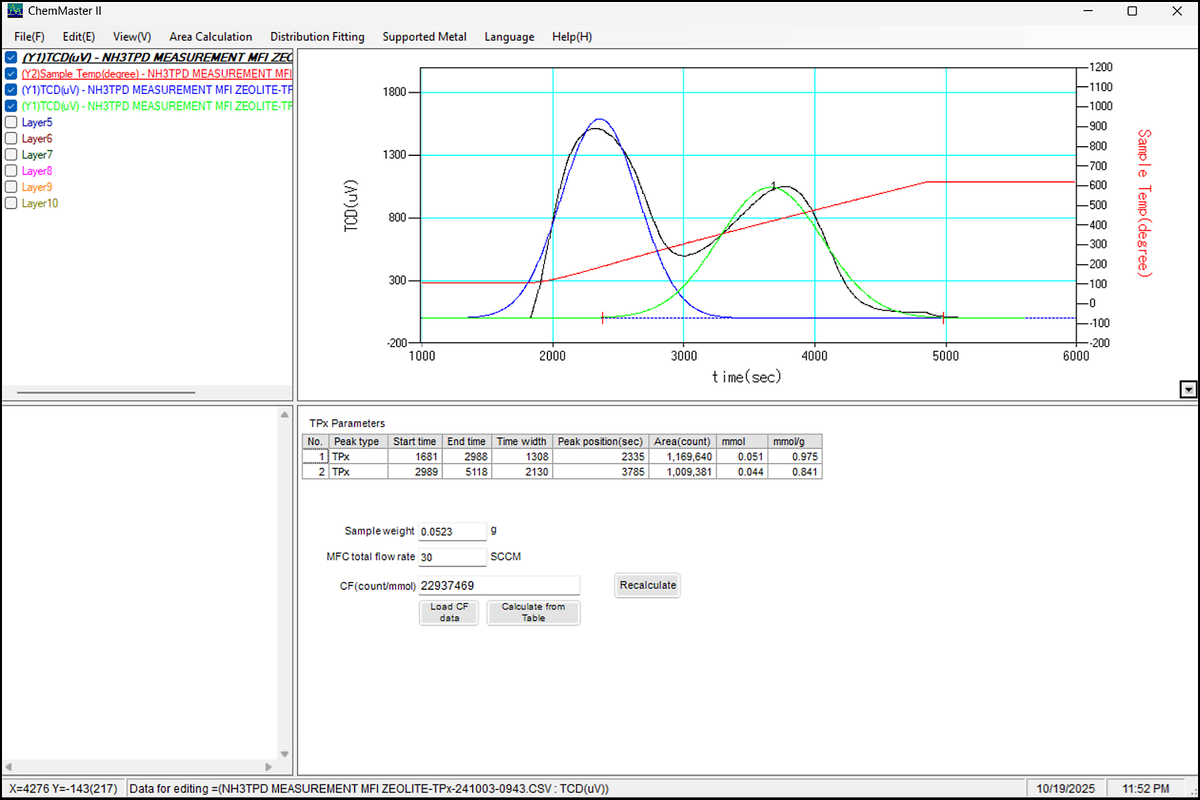Click the left arrow of the lower-left horizontal scrollbar
Screen dimensions: 1200x800
(9, 767)
